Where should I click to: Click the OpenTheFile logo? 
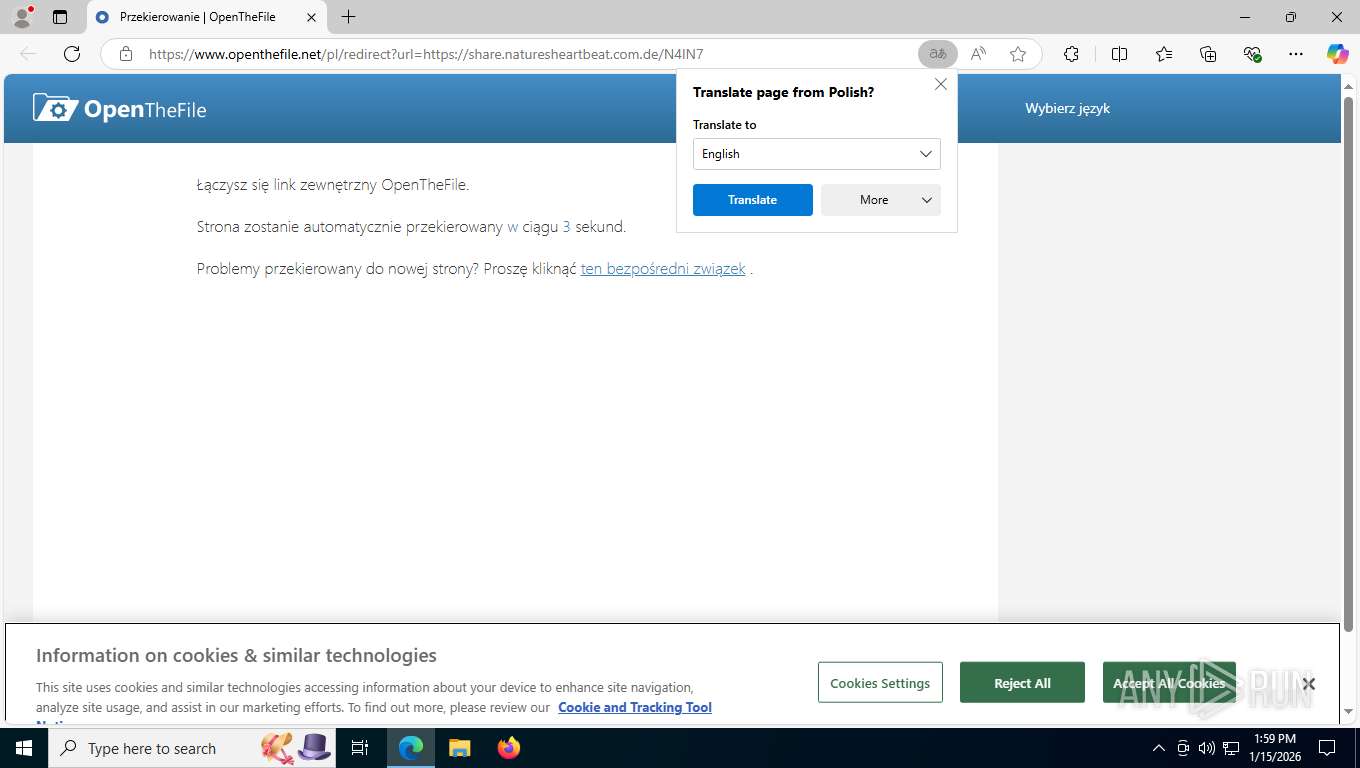coord(120,108)
